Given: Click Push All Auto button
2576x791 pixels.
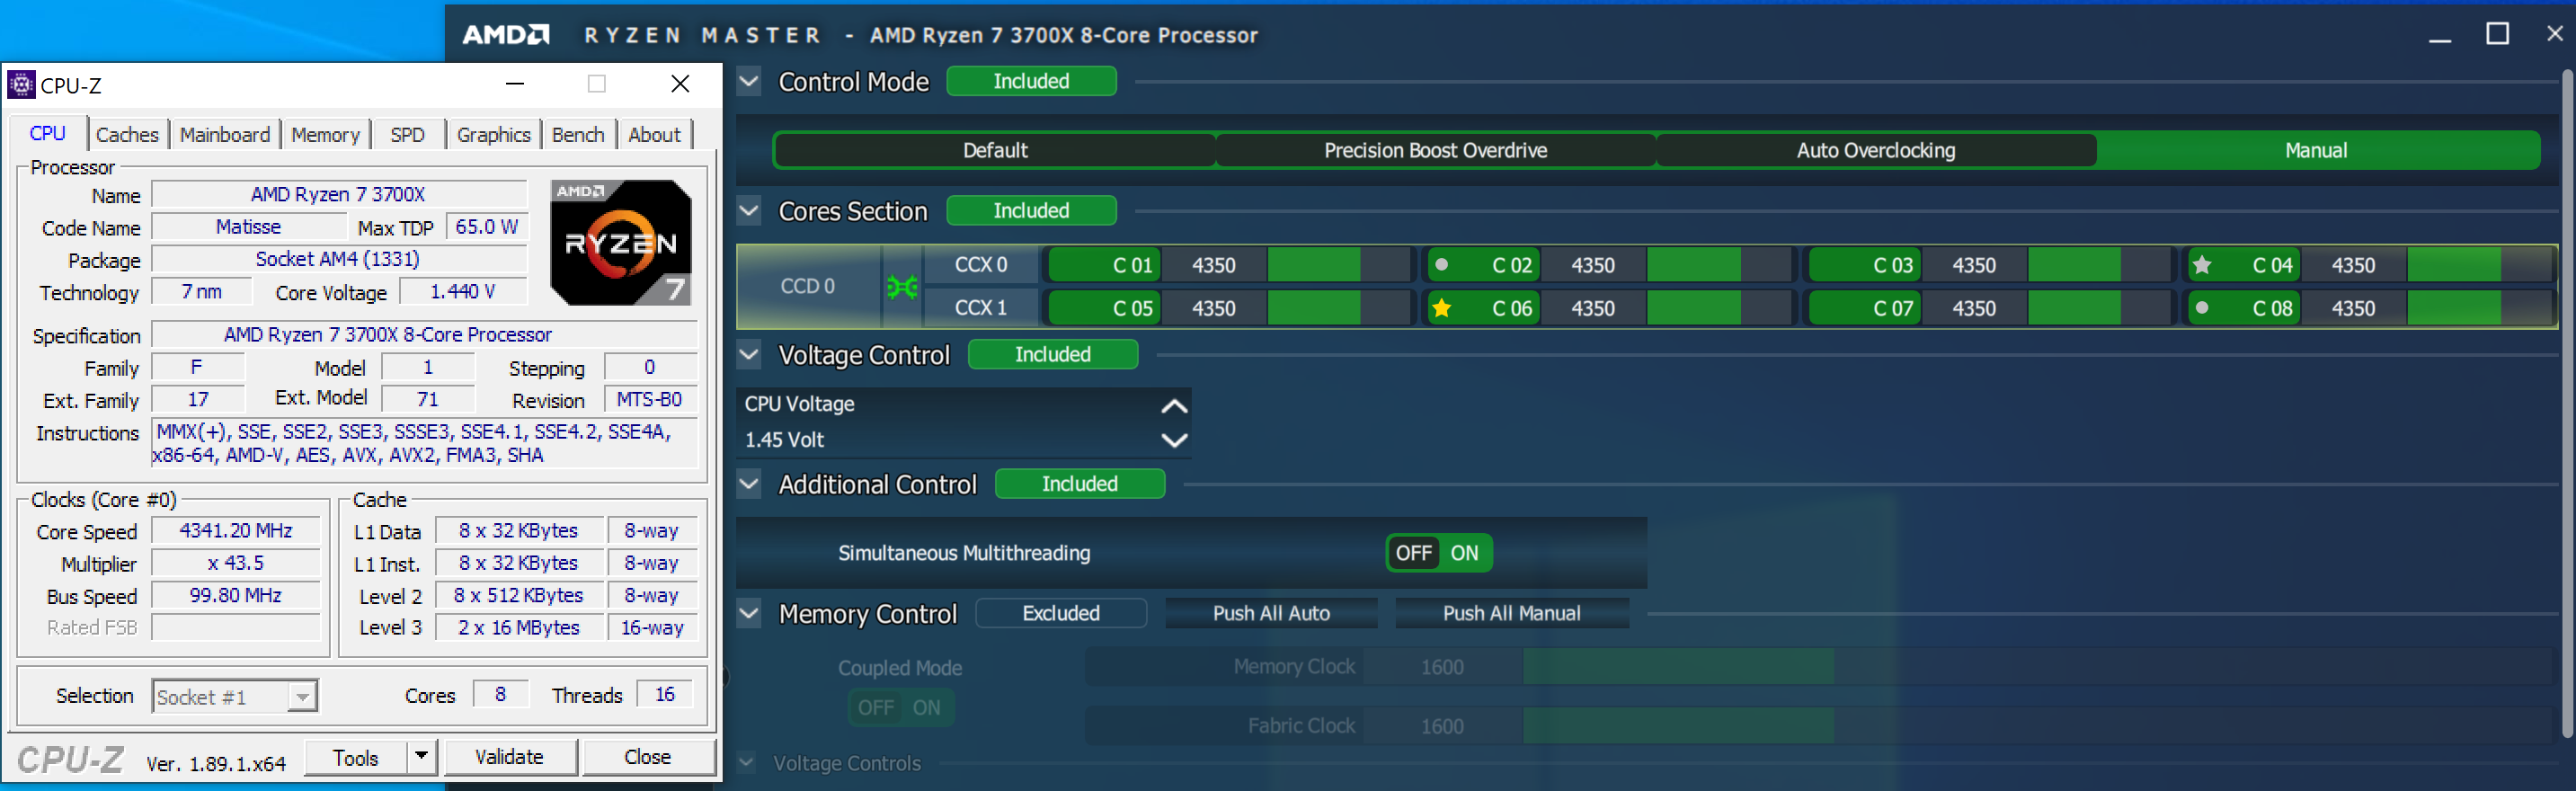Looking at the screenshot, I should point(1271,613).
